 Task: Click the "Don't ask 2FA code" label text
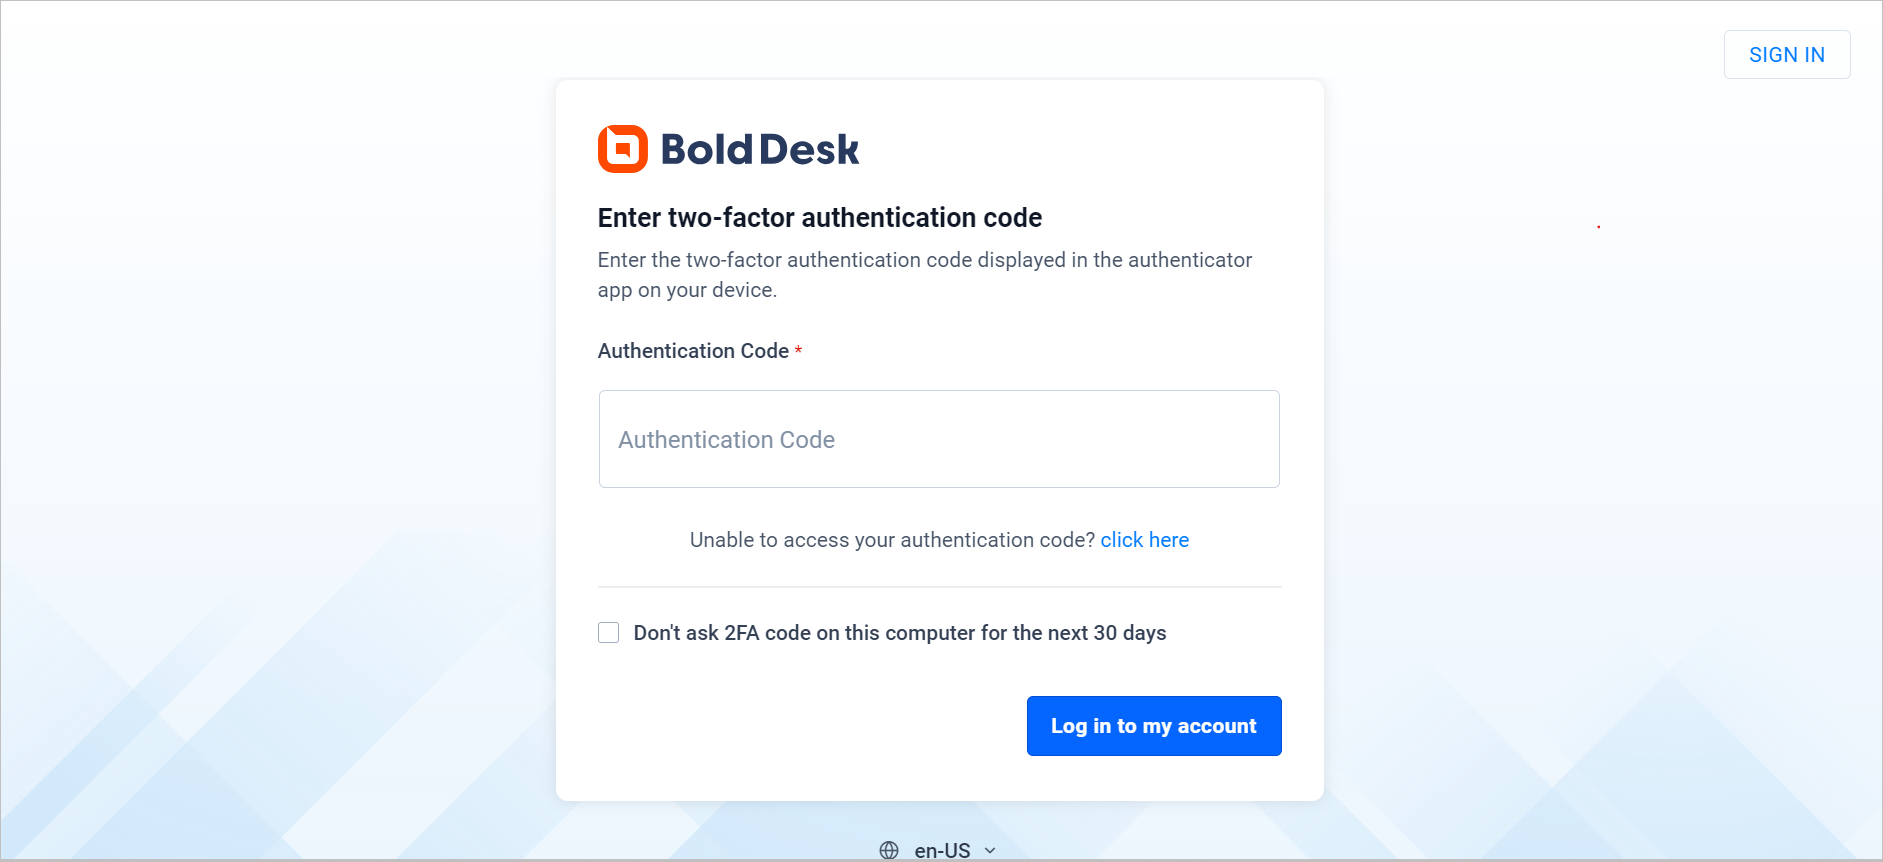900,633
